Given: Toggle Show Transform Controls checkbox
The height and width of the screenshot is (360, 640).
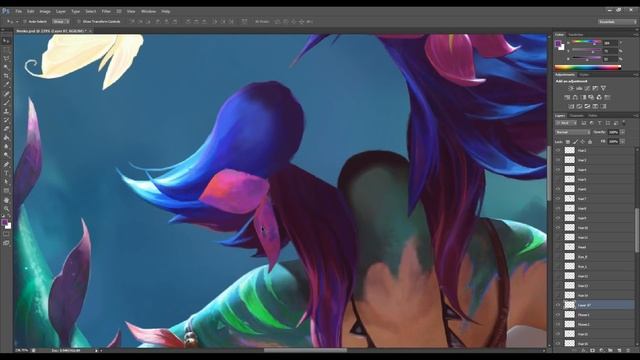Looking at the screenshot, I should pyautogui.click(x=79, y=21).
